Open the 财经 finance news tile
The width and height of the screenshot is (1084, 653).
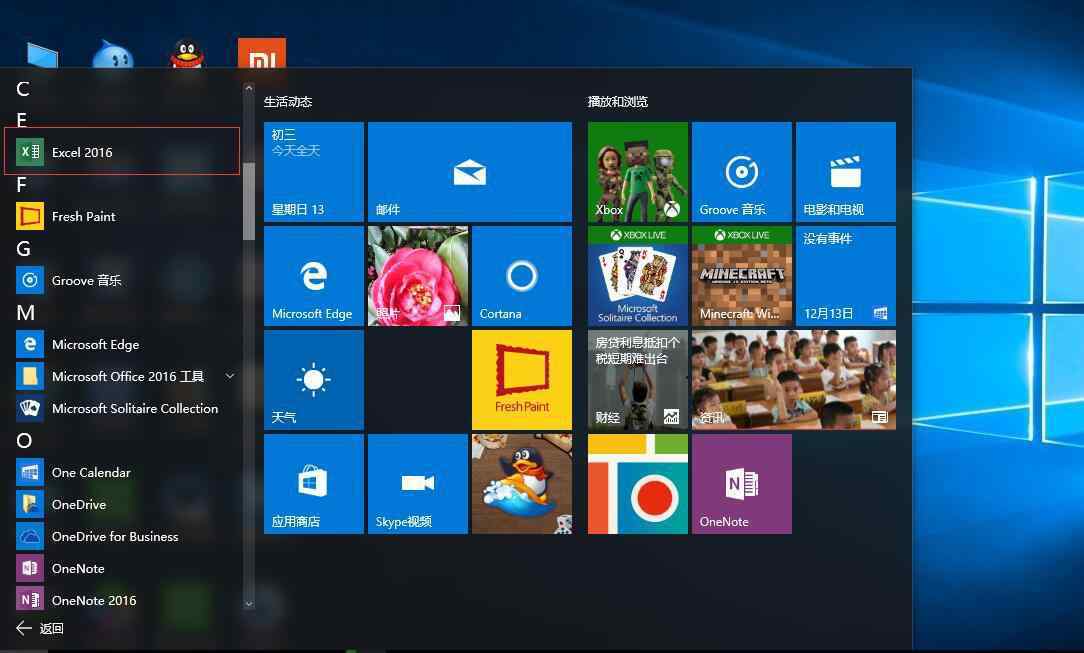[638, 380]
